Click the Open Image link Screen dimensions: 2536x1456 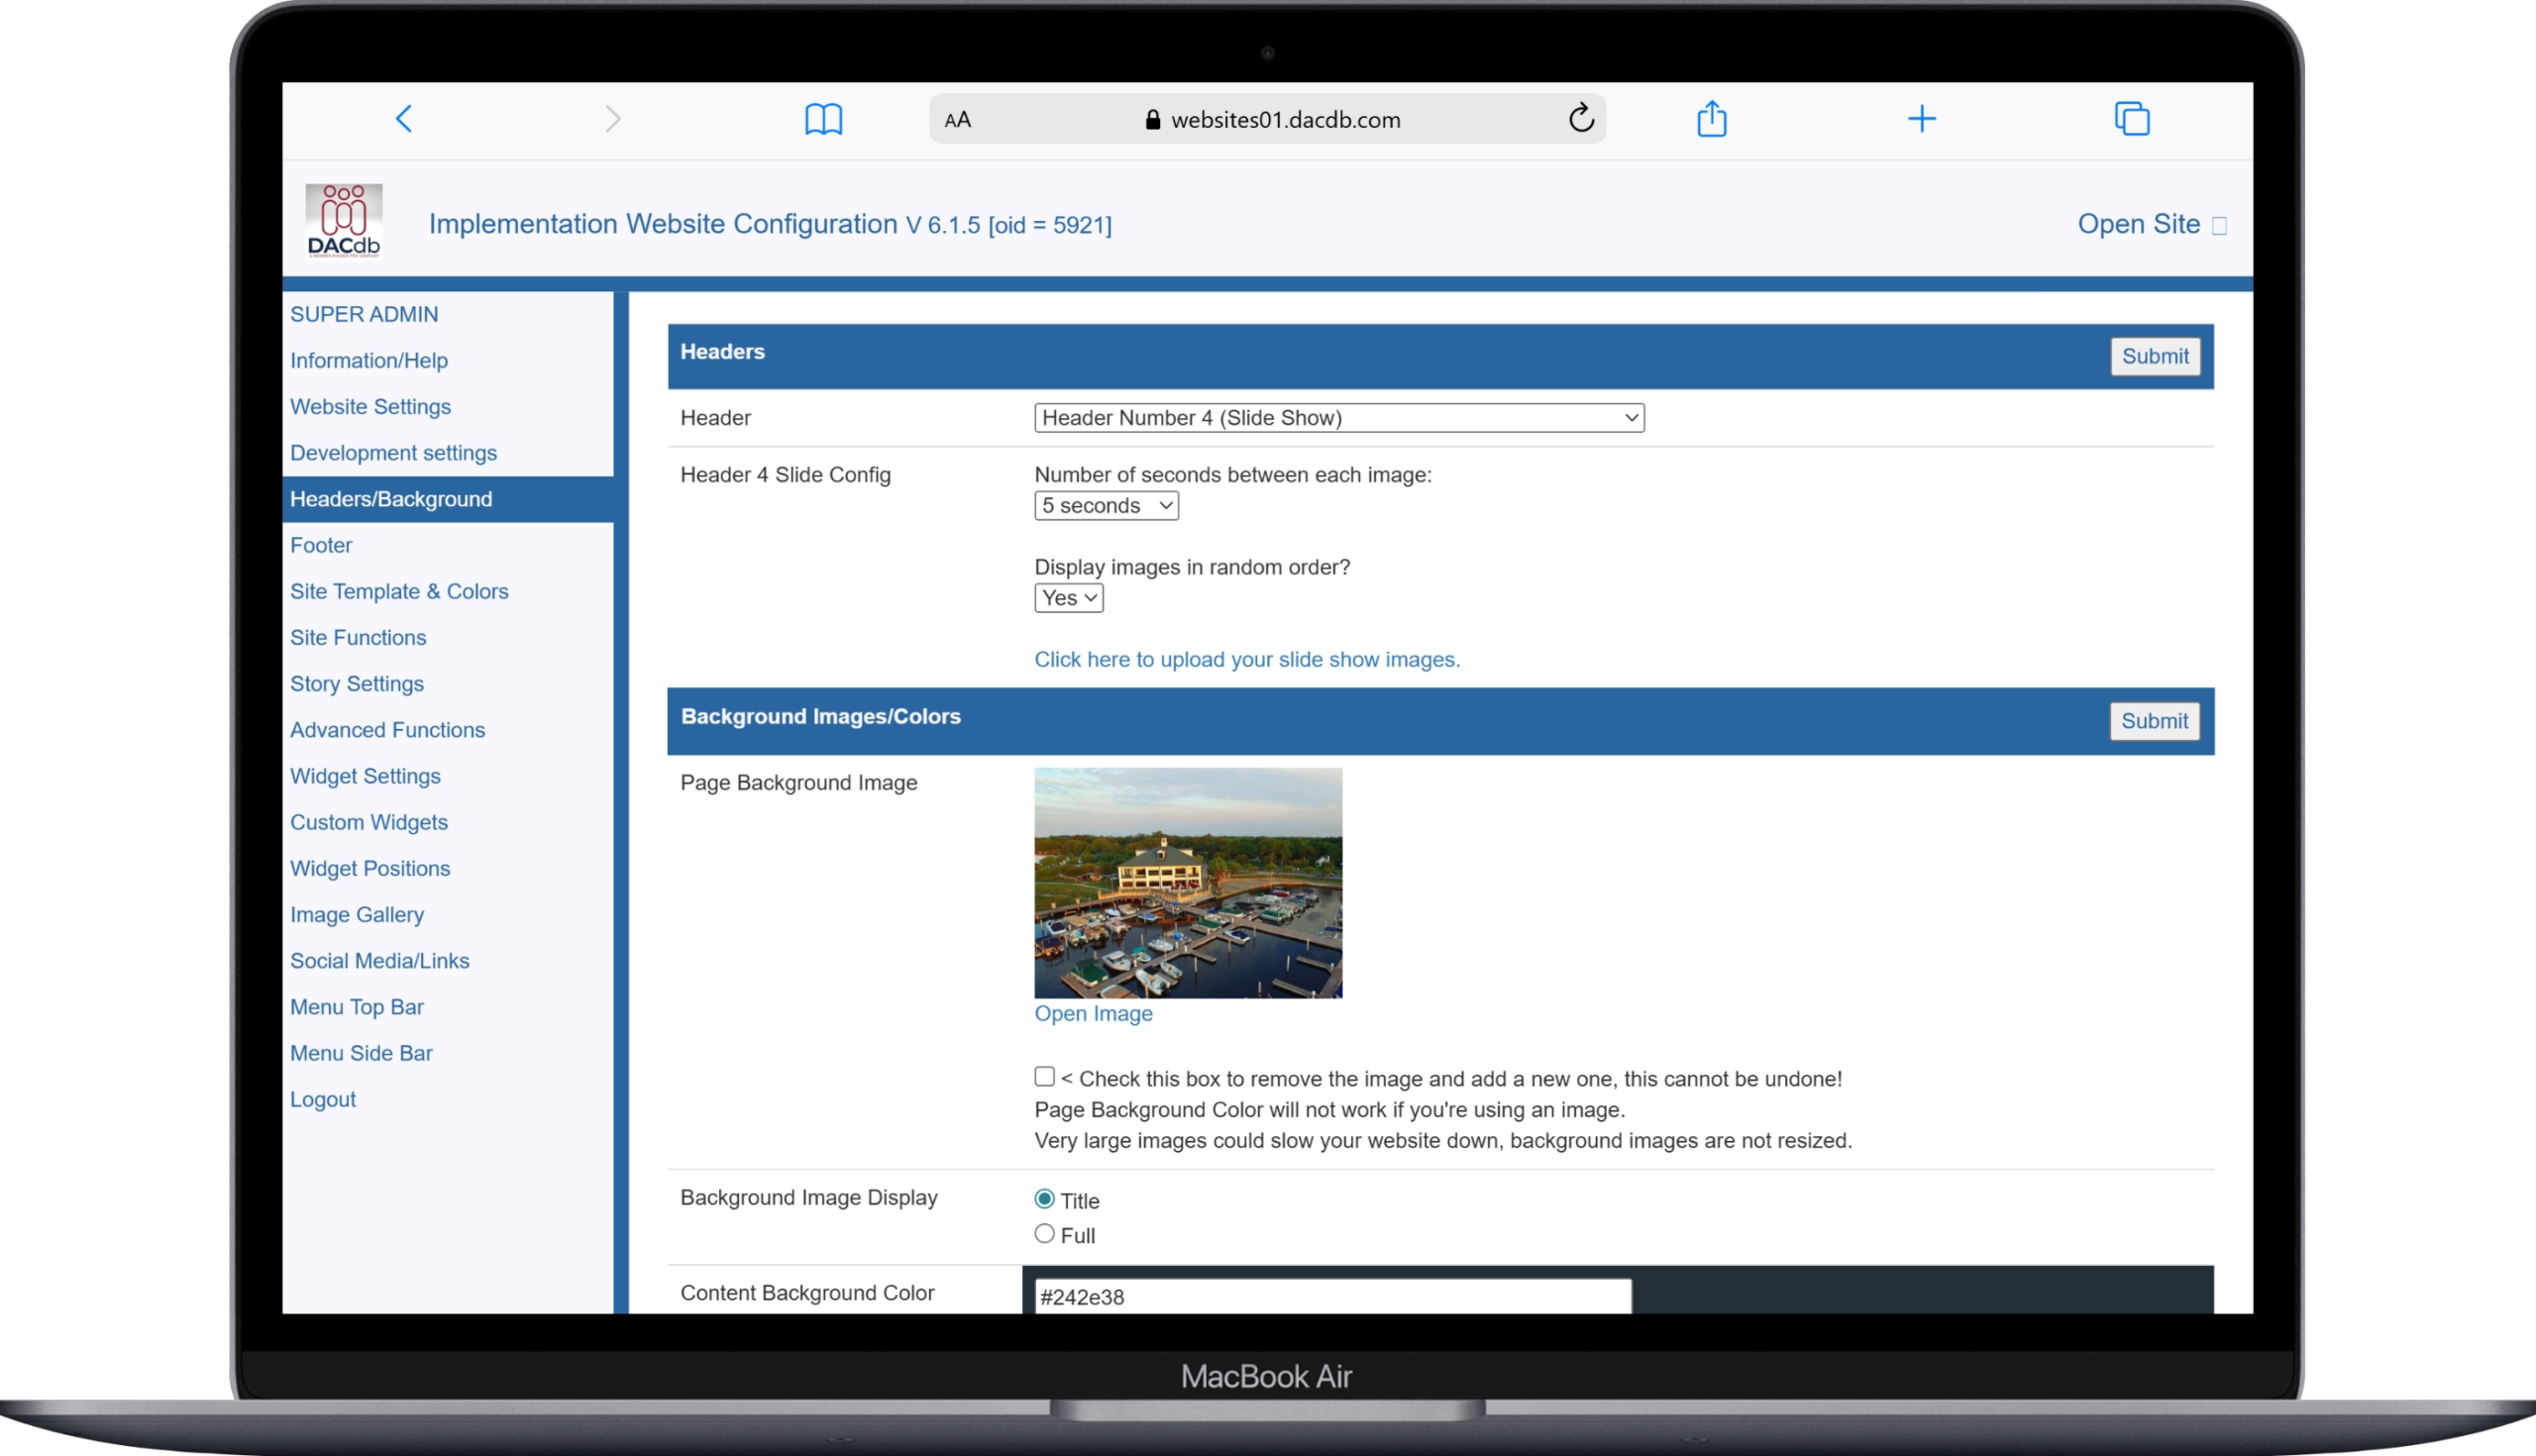pyautogui.click(x=1093, y=1013)
